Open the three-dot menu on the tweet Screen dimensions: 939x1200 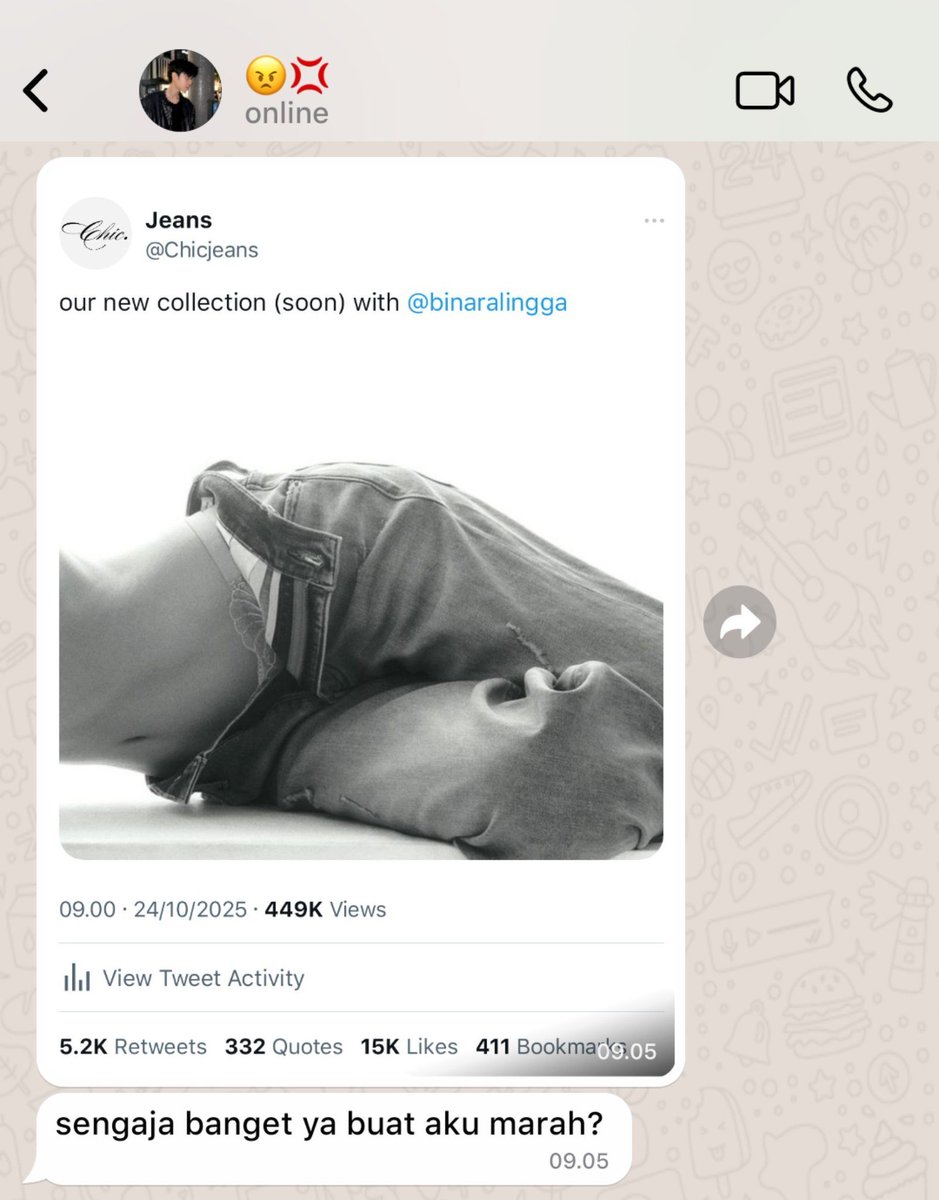[x=654, y=221]
